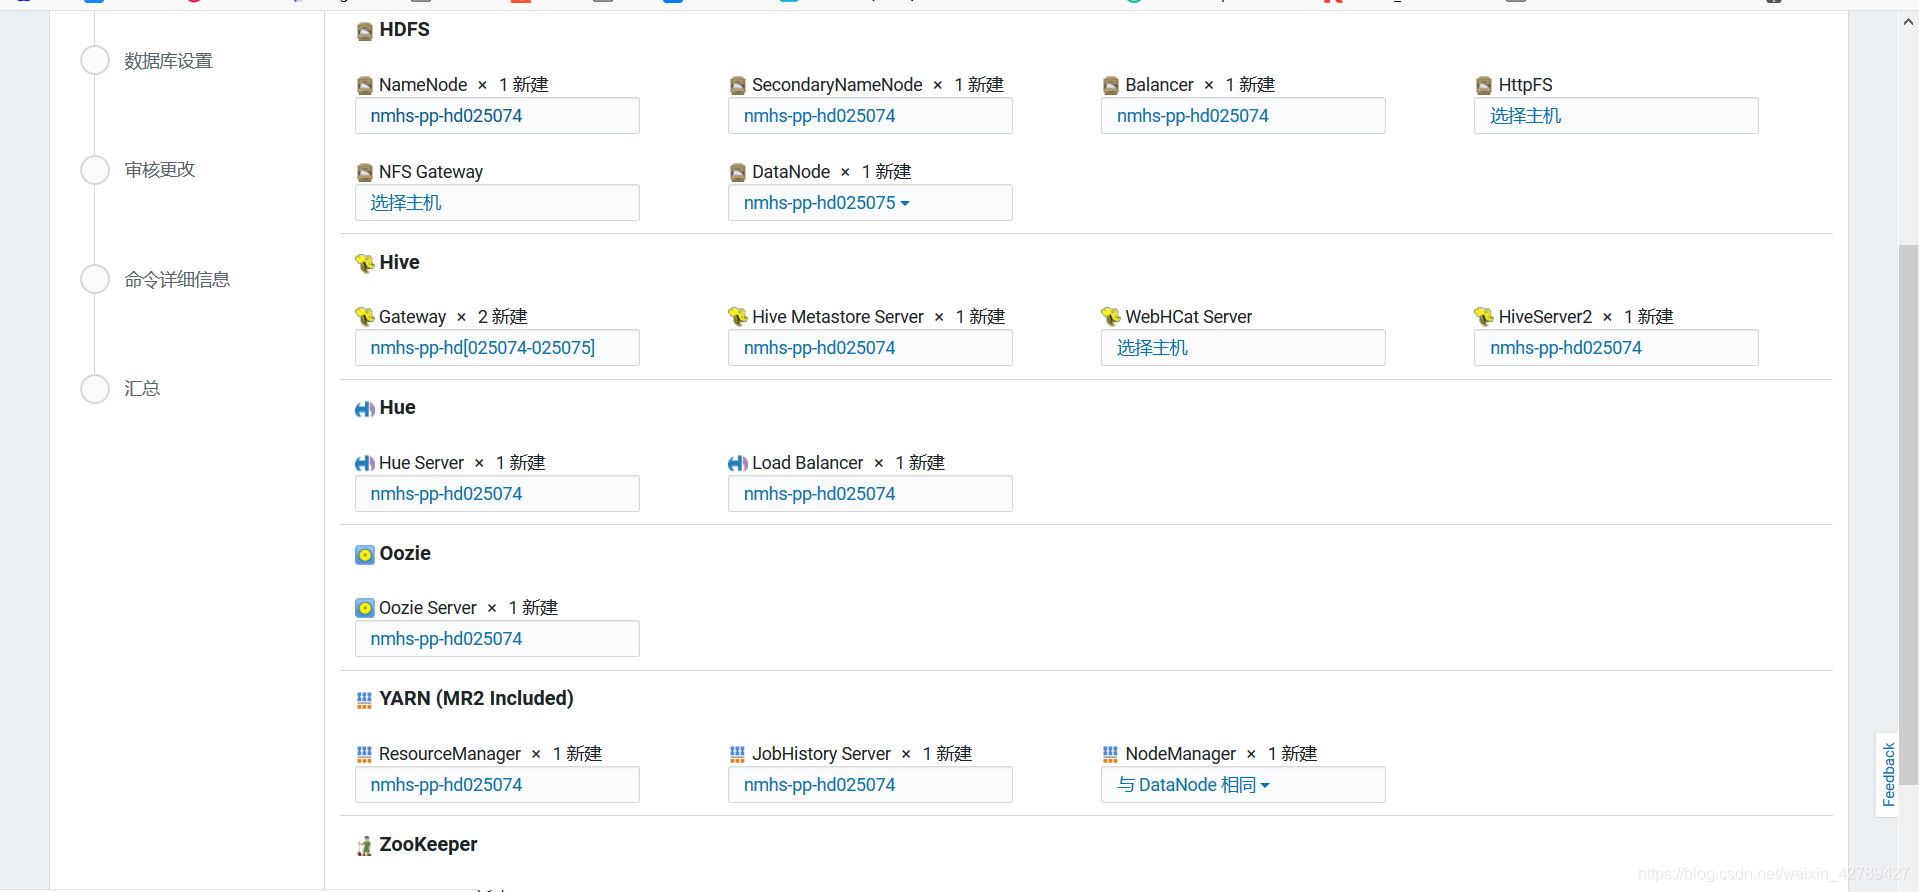1919x892 pixels.
Task: Click the 'NodeManager × 1 新建' label
Action: point(1221,754)
